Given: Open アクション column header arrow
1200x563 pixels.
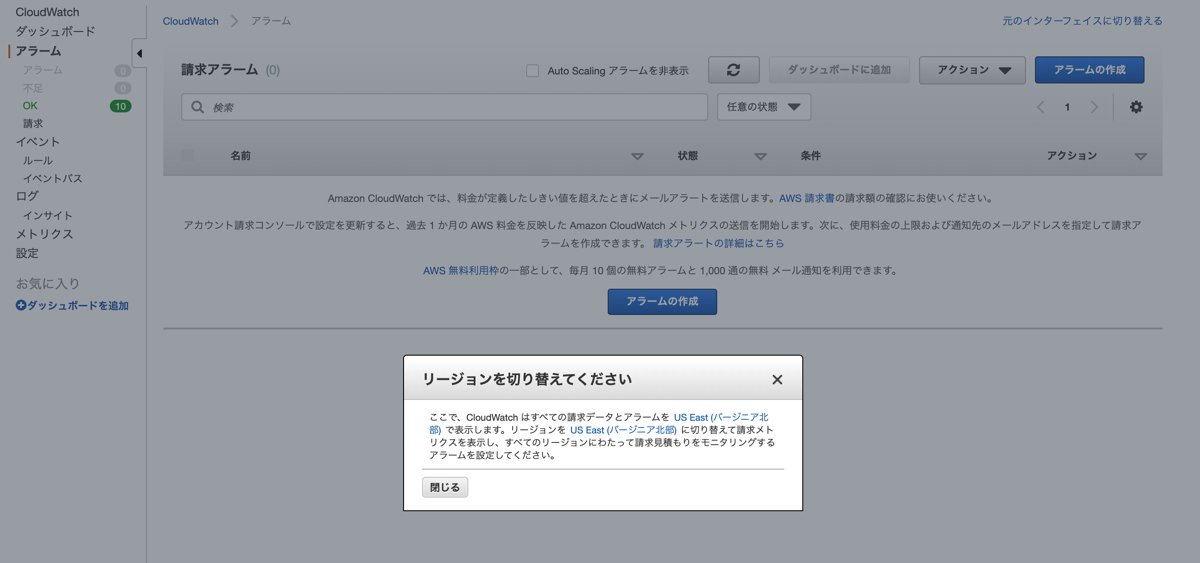Looking at the screenshot, I should click(1141, 157).
